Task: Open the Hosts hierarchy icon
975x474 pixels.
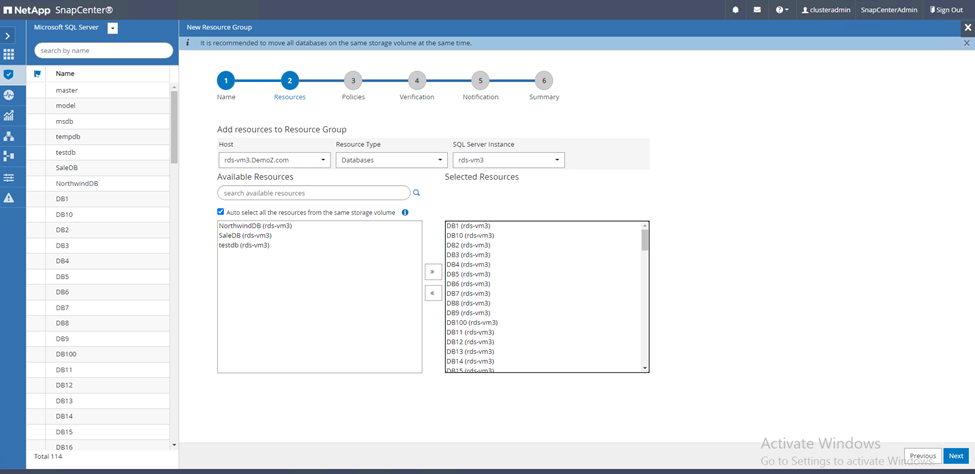Action: (x=8, y=136)
